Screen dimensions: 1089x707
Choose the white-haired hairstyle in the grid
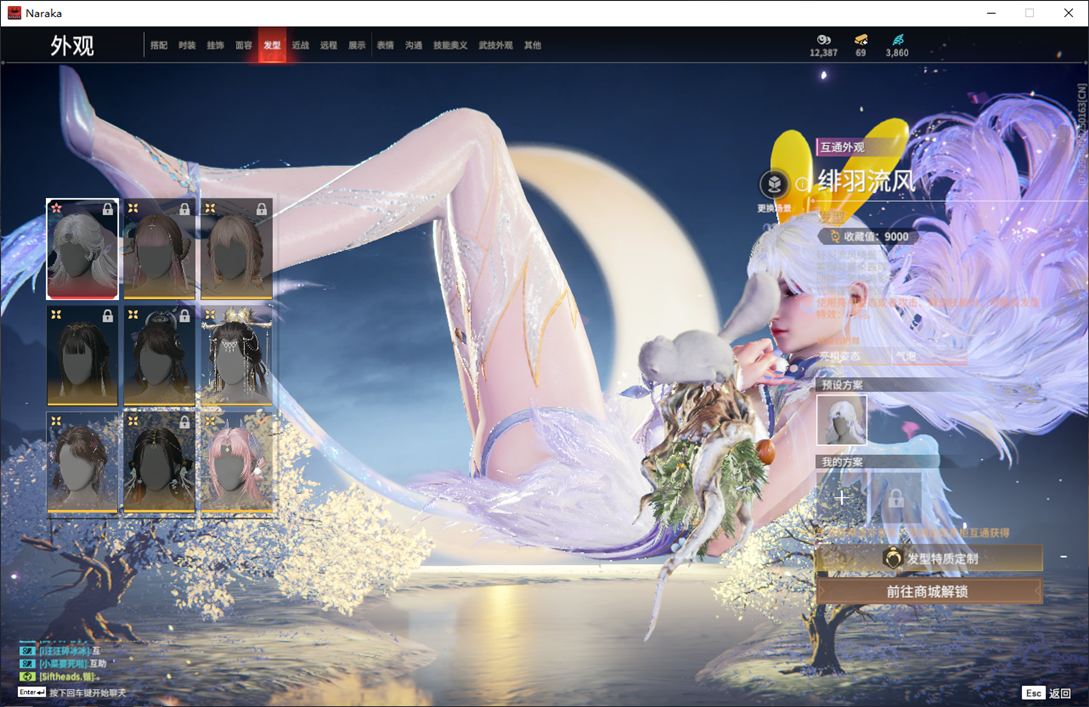click(x=83, y=249)
